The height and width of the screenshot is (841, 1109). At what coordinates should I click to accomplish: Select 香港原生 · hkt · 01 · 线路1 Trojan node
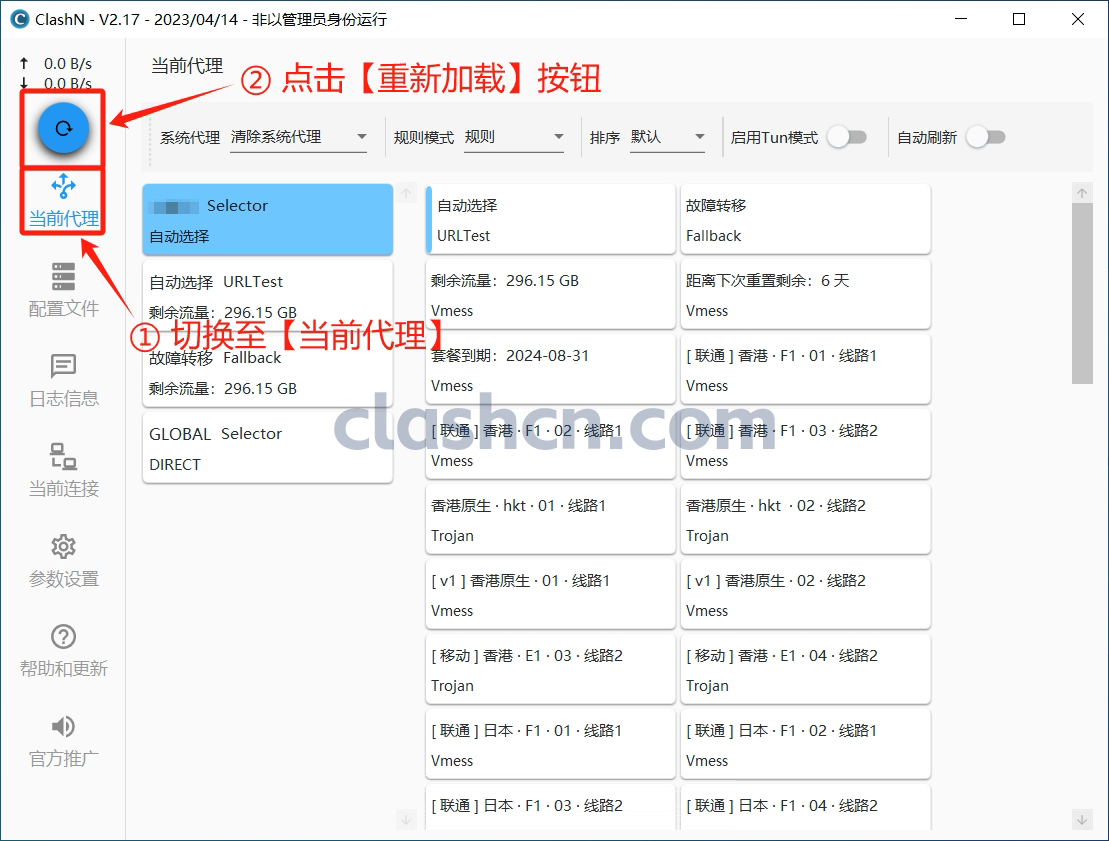point(550,519)
